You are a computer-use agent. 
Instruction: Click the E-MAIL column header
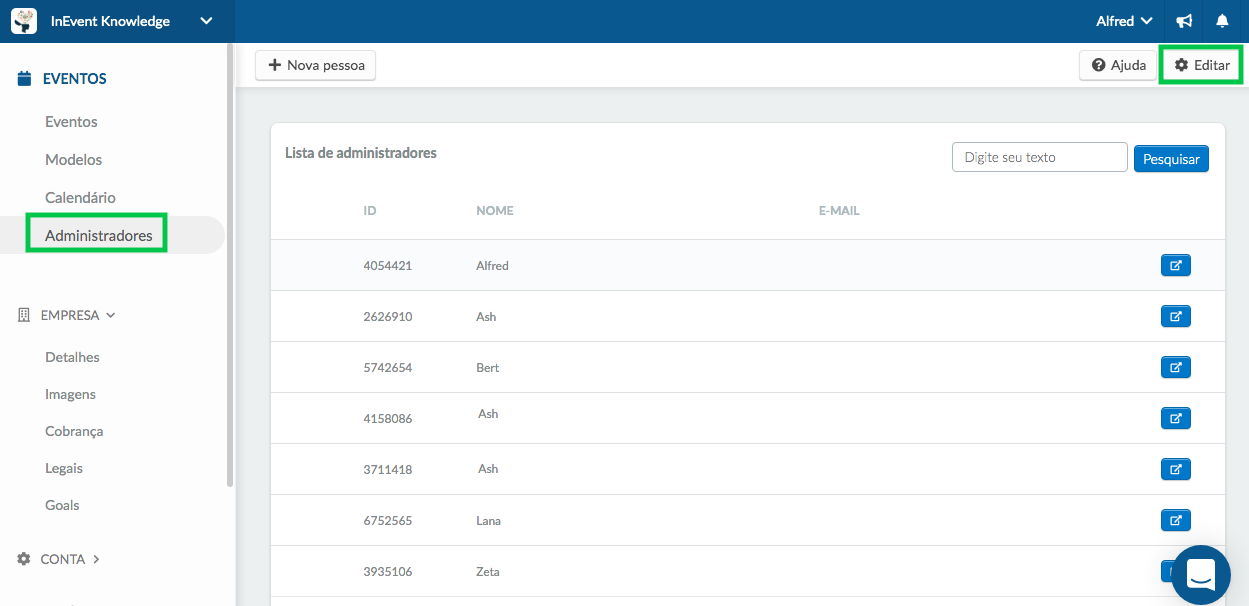tap(839, 211)
